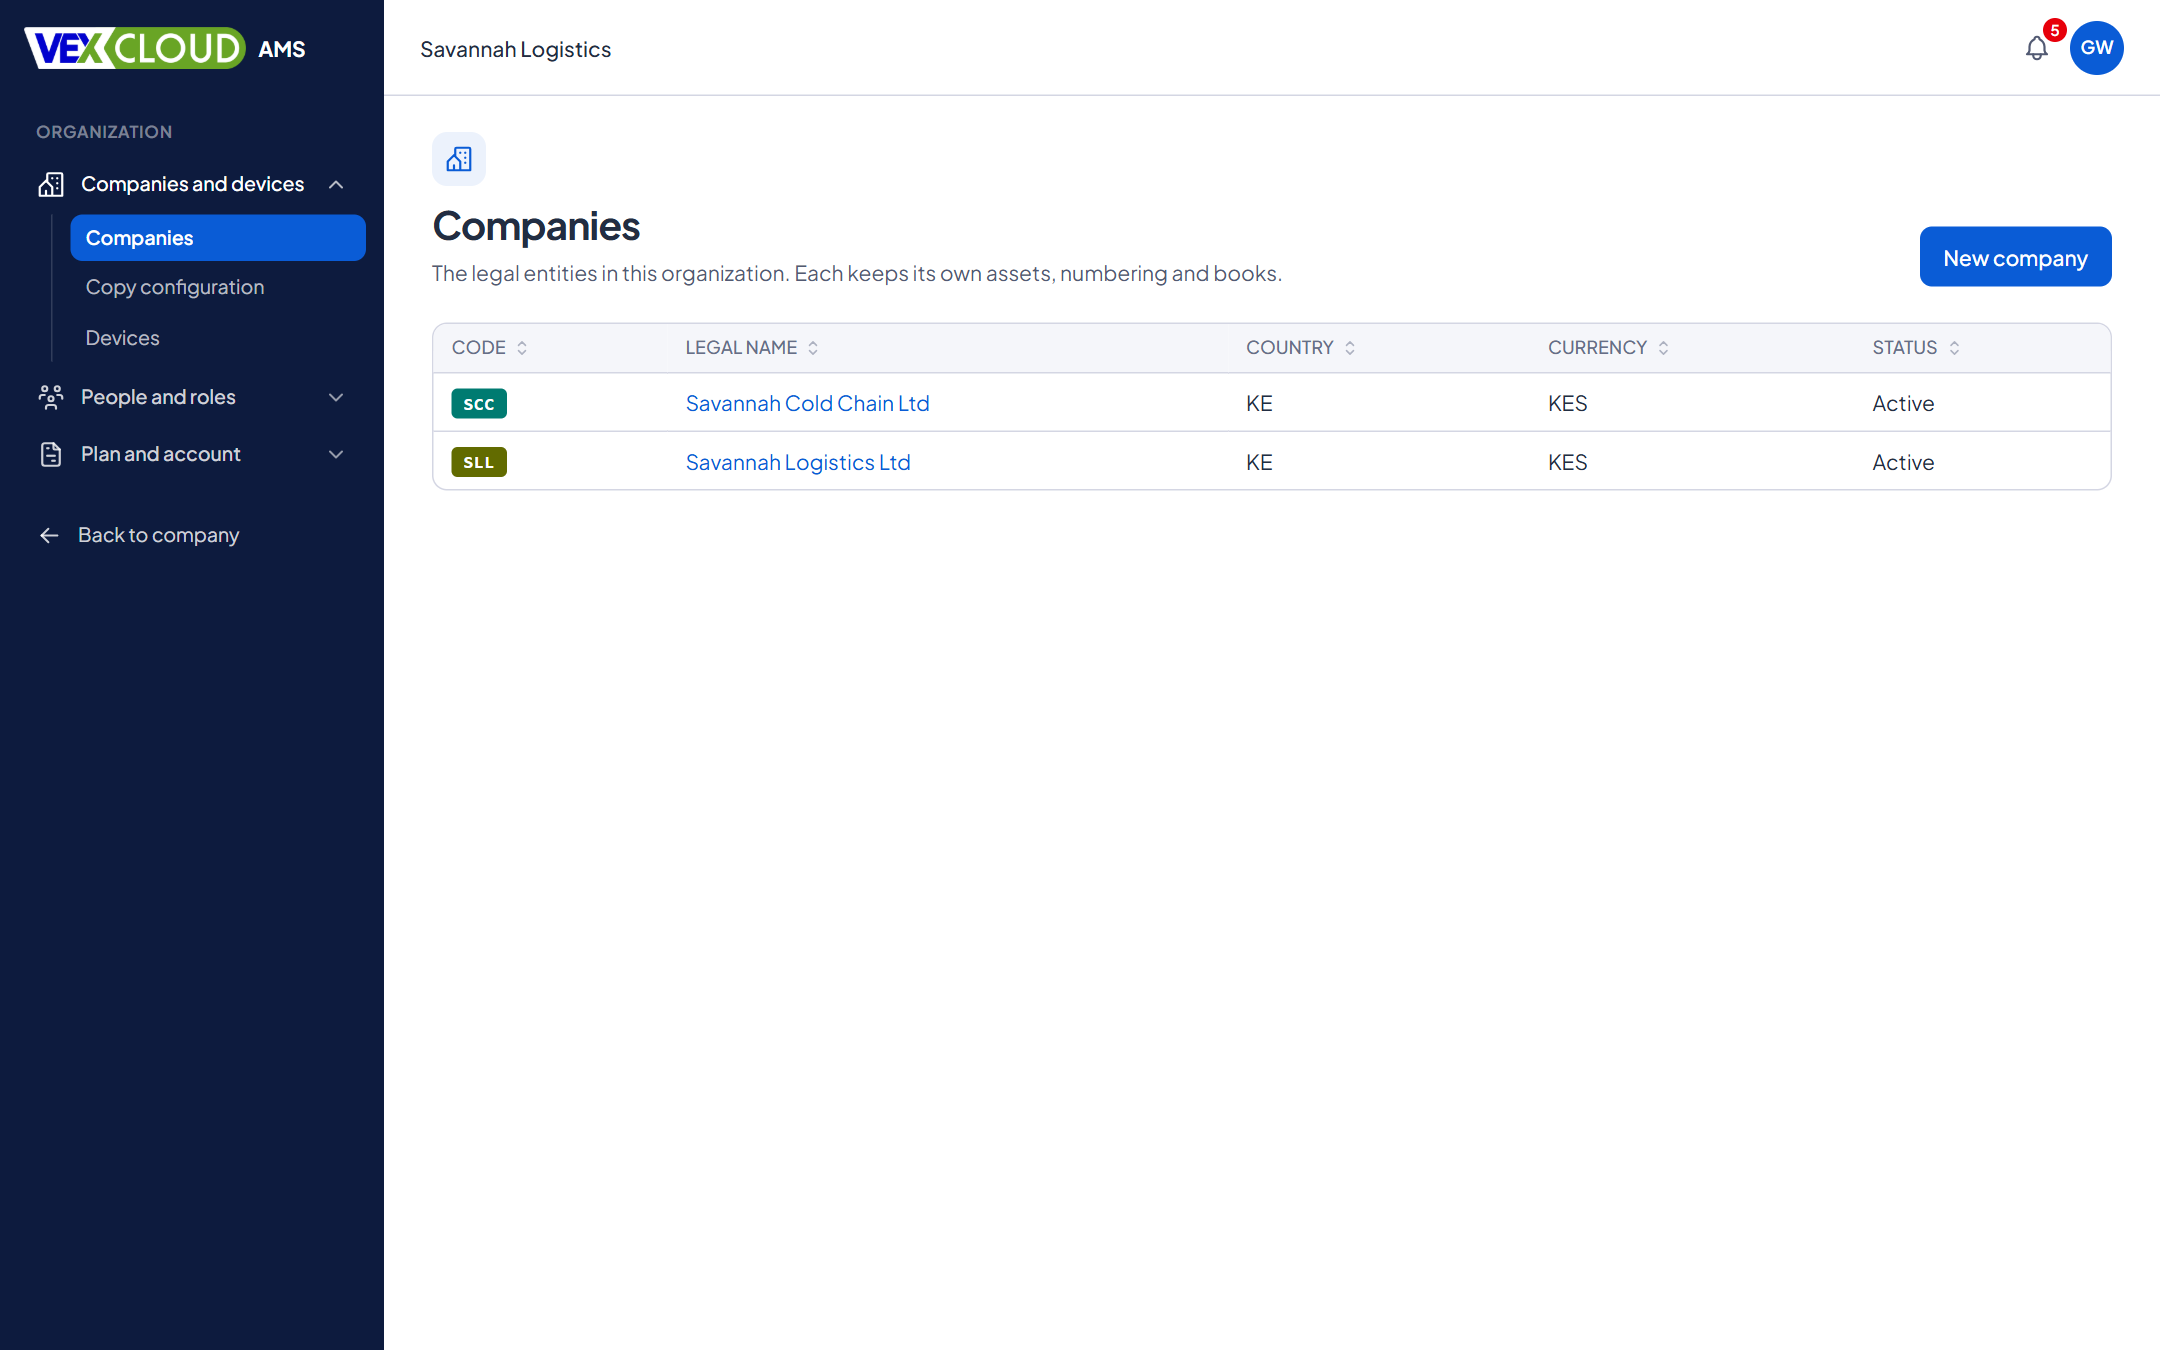Sort by the LEGAL NAME column arrows
This screenshot has height=1350, width=2160.
pos(813,348)
